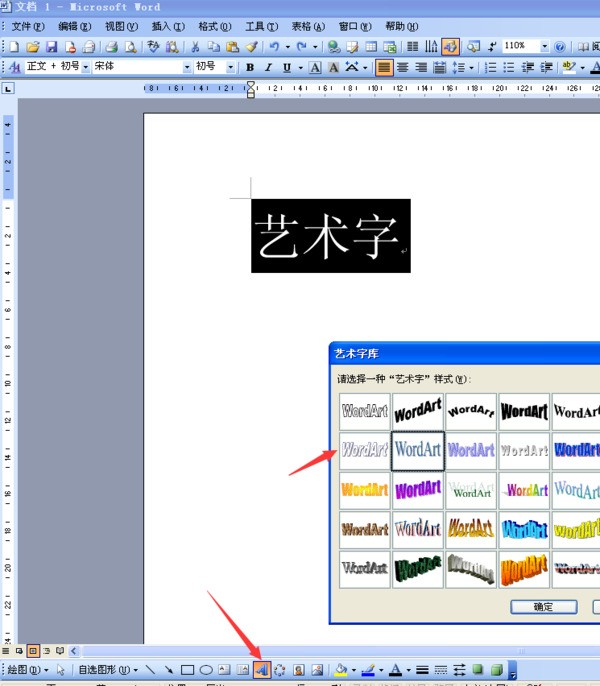Click the Format Painter brush icon
This screenshot has width=600, height=686.
point(252,46)
